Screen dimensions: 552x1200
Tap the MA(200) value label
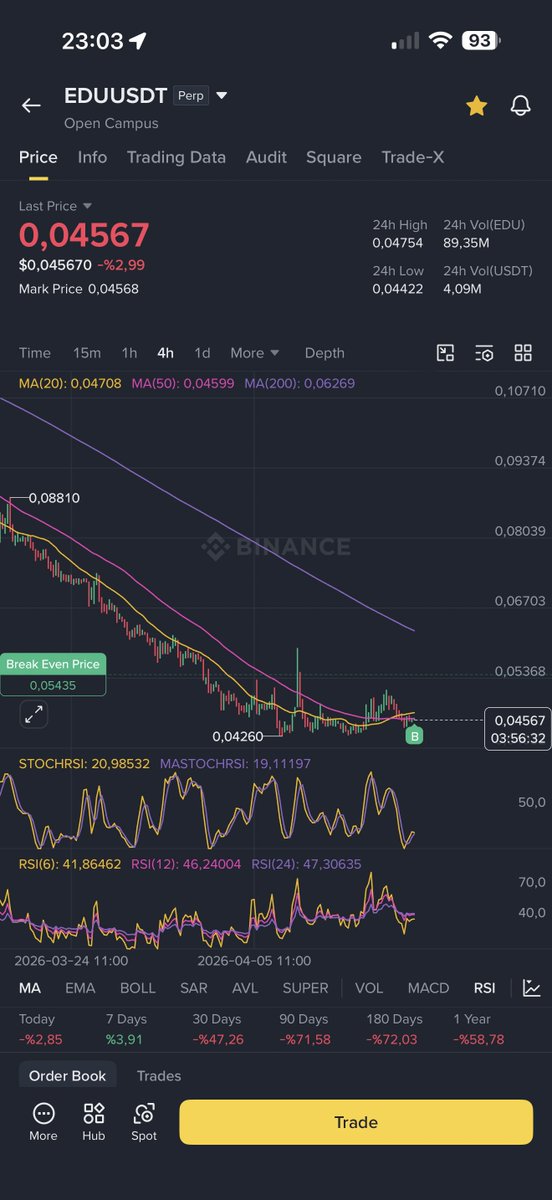pos(300,383)
